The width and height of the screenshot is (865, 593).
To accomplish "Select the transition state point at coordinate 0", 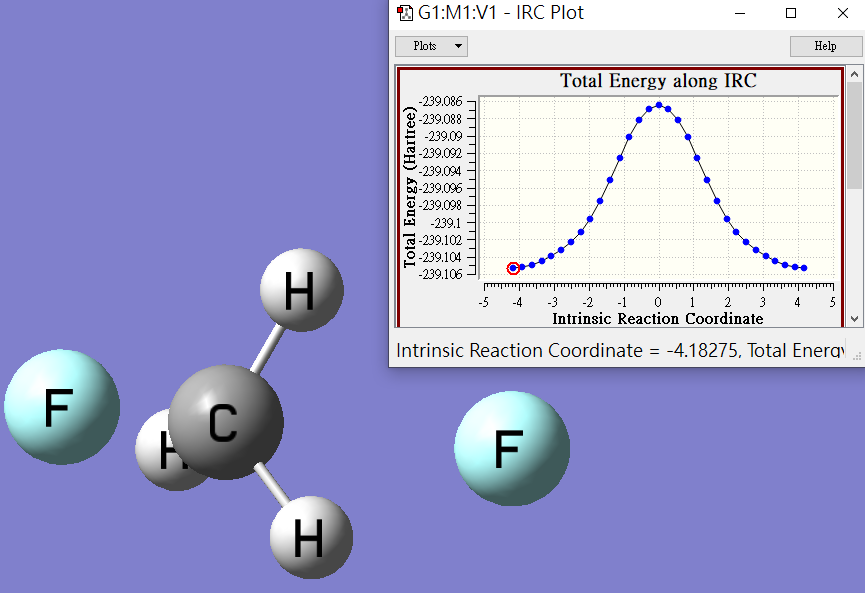I will tap(659, 105).
